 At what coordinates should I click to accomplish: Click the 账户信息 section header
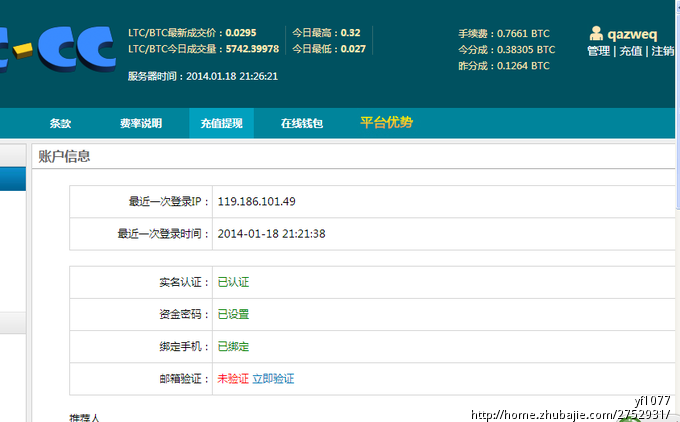coord(64,156)
